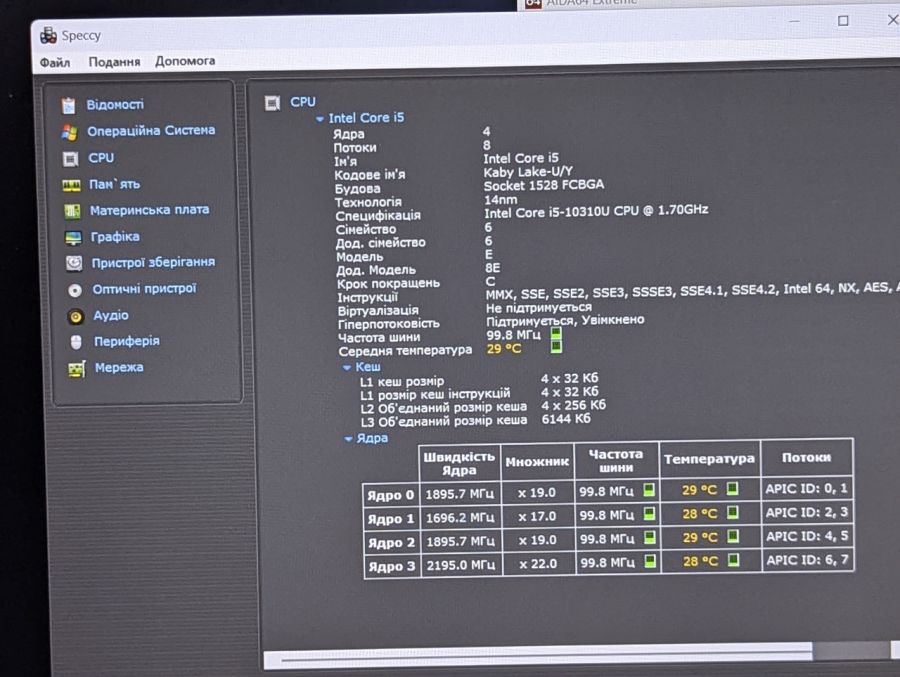Go to Графіка section

[115, 237]
